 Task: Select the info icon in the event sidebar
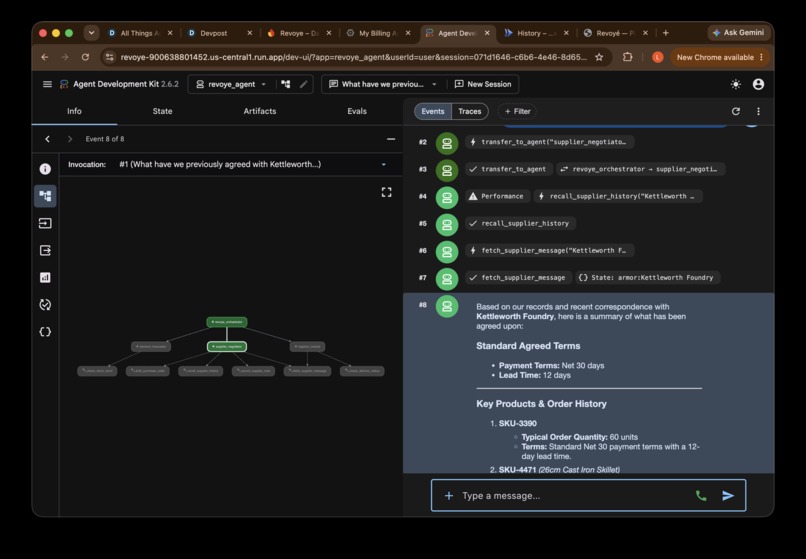click(45, 169)
